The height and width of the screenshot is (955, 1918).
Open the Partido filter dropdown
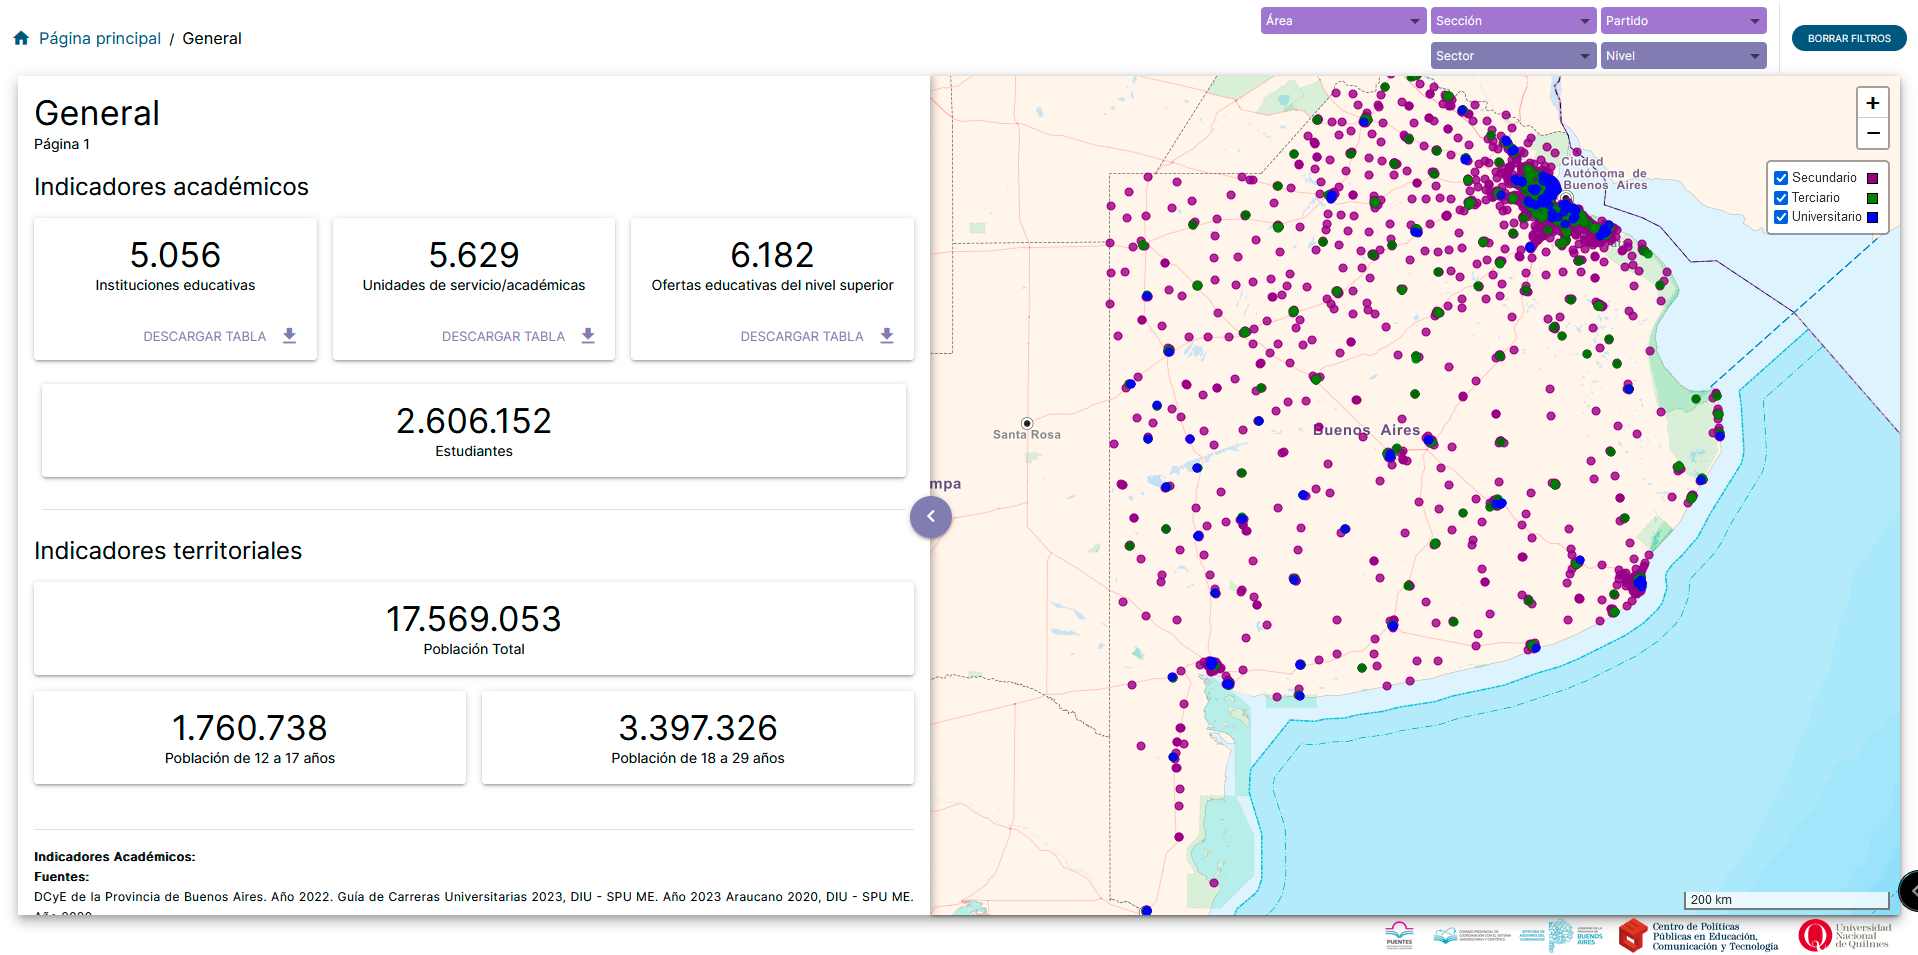pyautogui.click(x=1683, y=21)
